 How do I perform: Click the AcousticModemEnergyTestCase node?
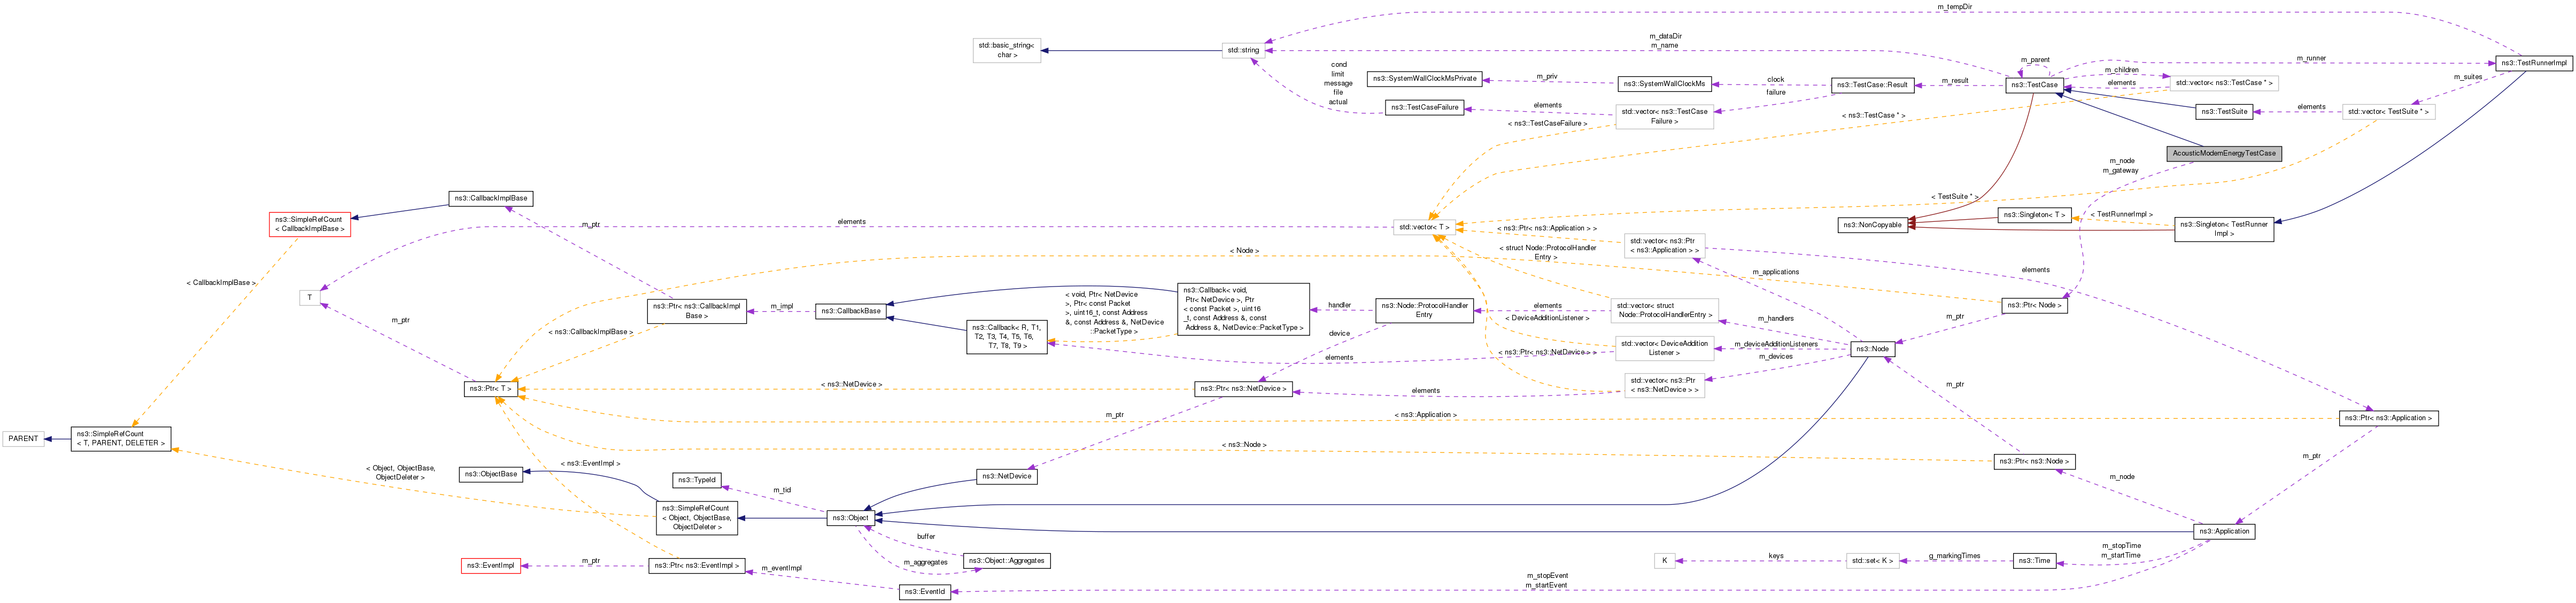[2223, 153]
